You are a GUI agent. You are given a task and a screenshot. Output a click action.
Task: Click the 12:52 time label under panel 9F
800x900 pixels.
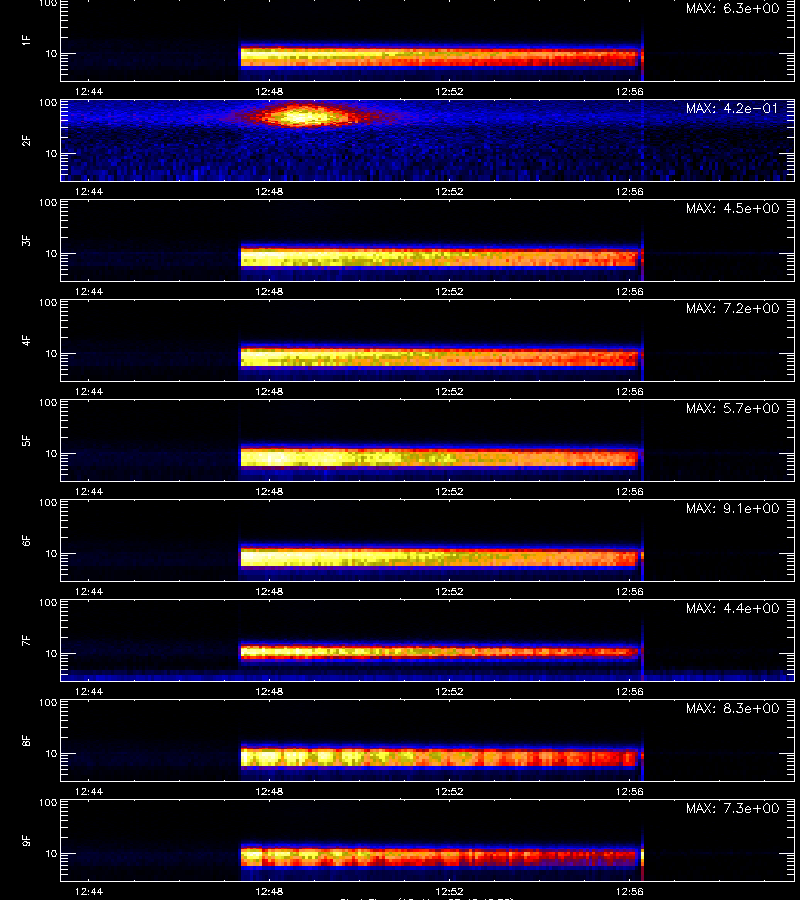449,891
